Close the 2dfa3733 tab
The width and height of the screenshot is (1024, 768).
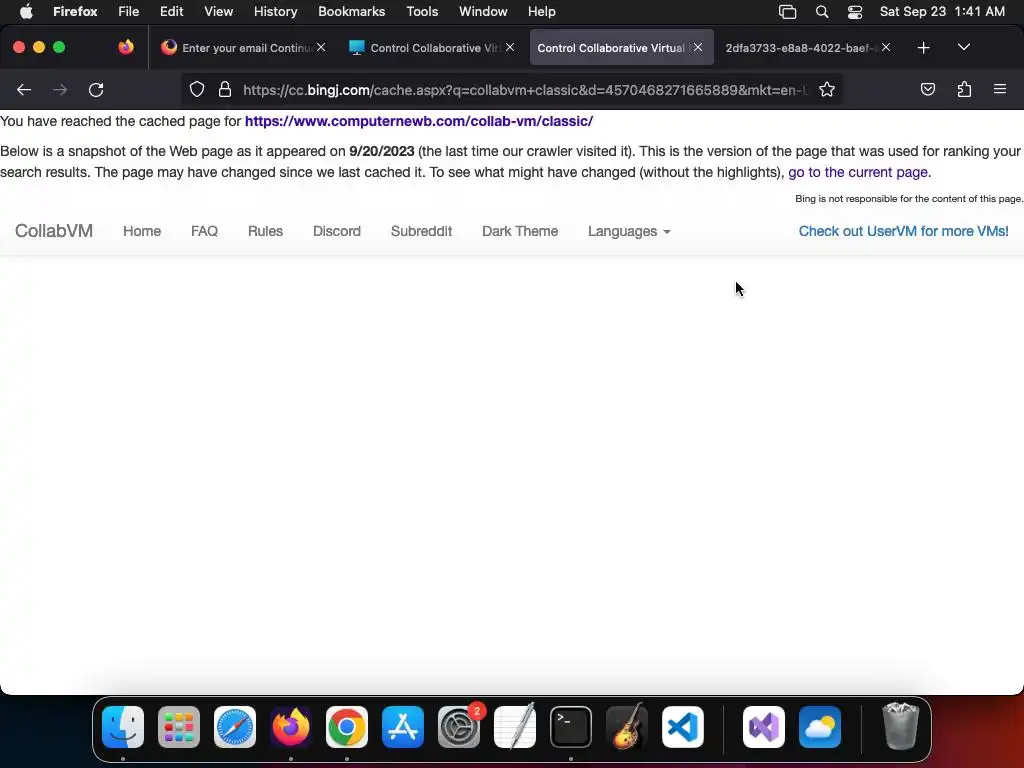pos(886,47)
